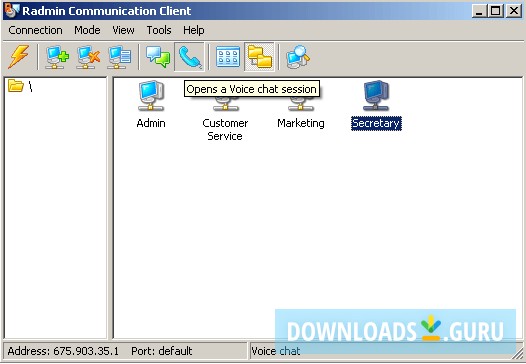526x364 pixels.
Task: Select the Customer Service computer icon
Action: pyautogui.click(x=225, y=104)
